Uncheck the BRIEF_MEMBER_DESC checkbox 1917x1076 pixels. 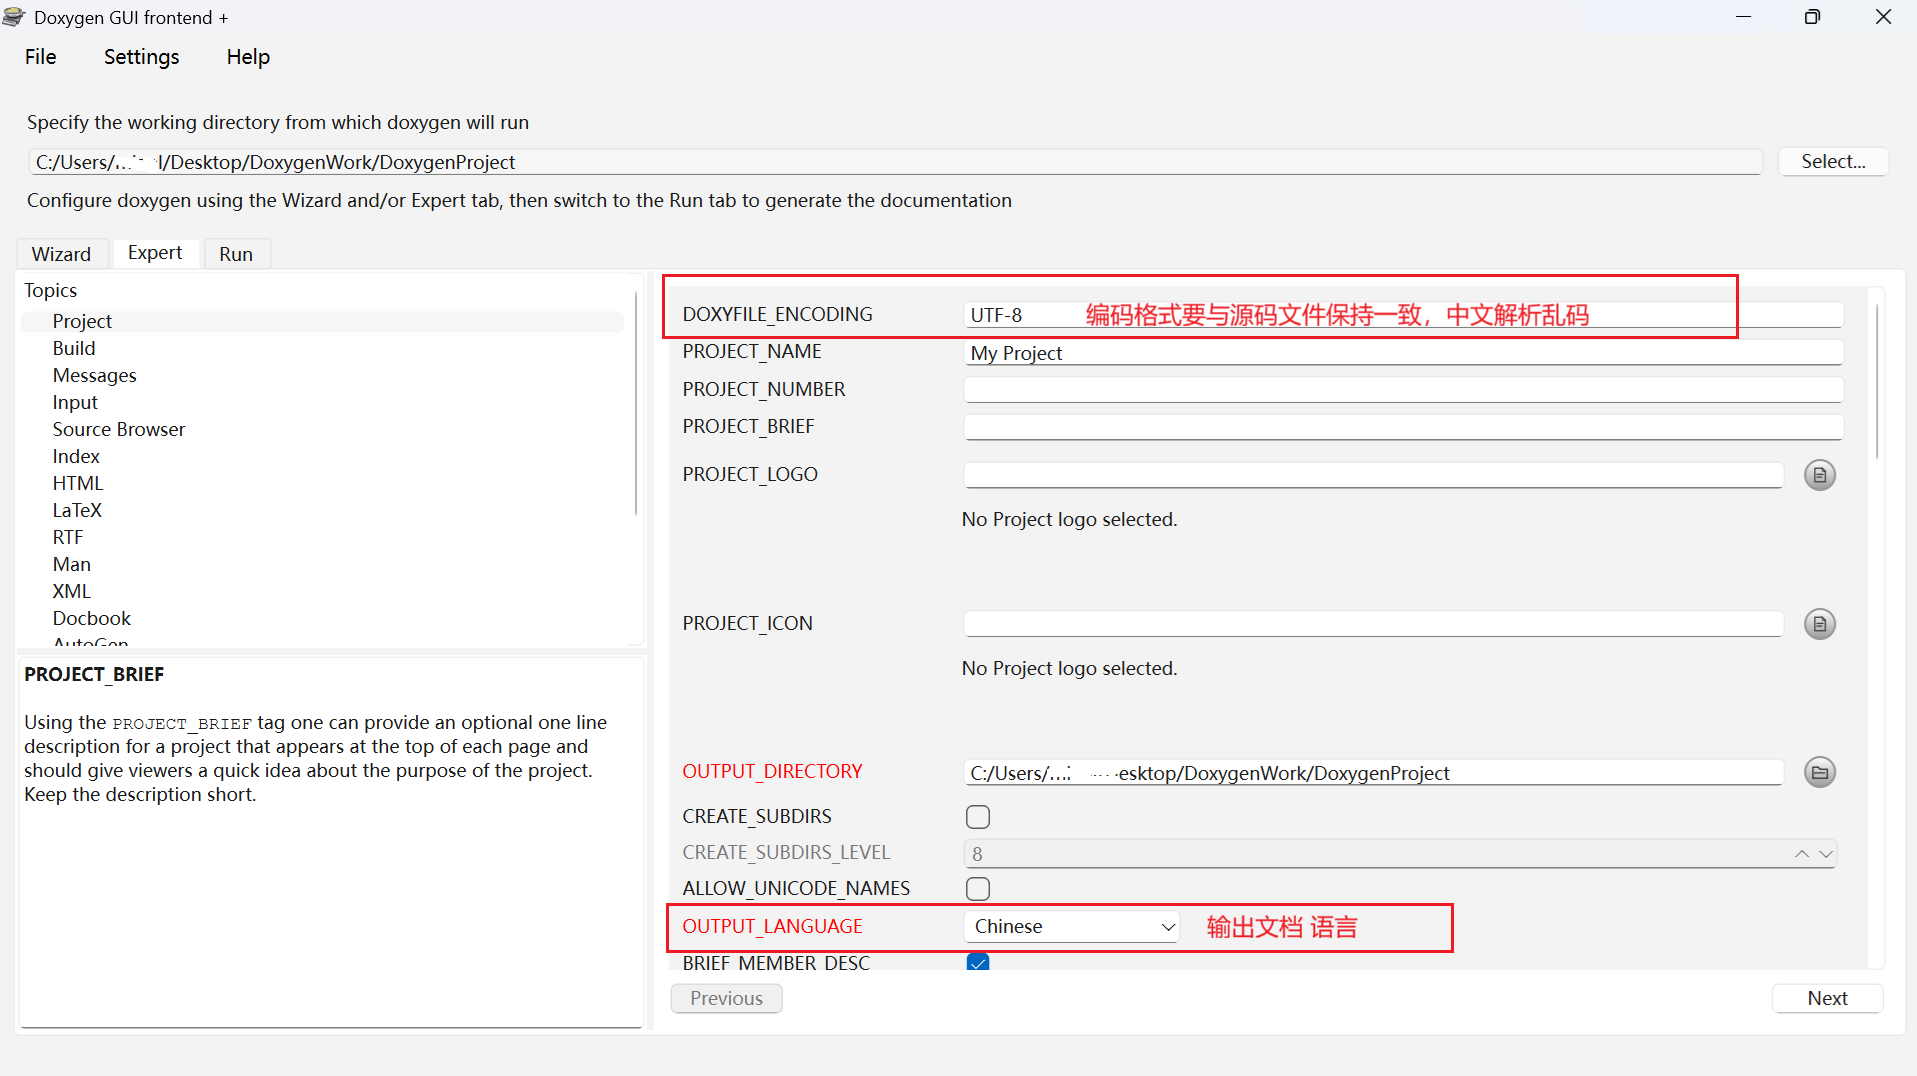tap(978, 962)
